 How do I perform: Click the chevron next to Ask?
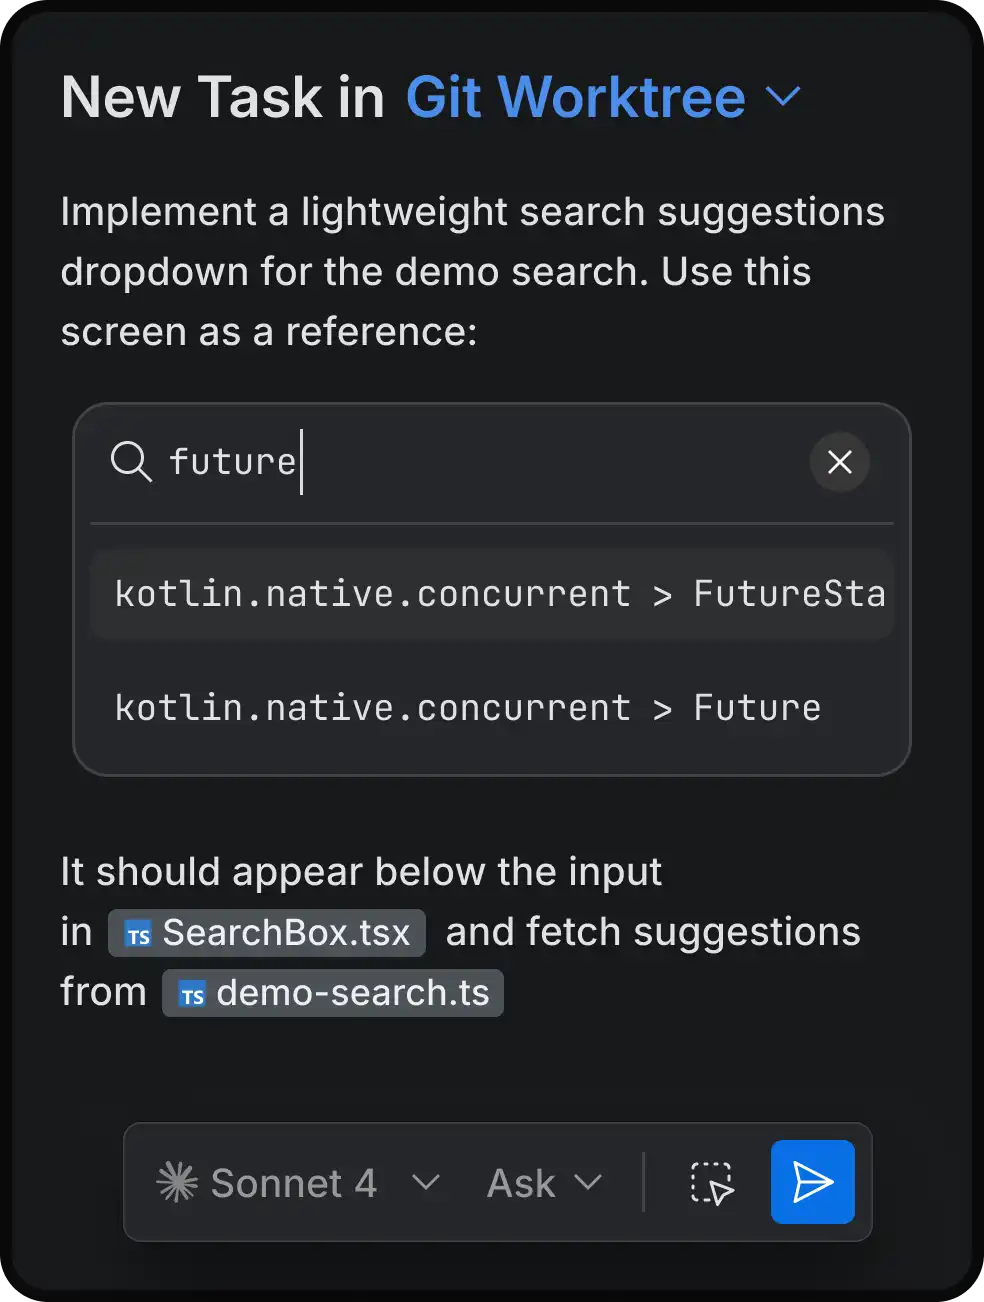[x=589, y=1183]
